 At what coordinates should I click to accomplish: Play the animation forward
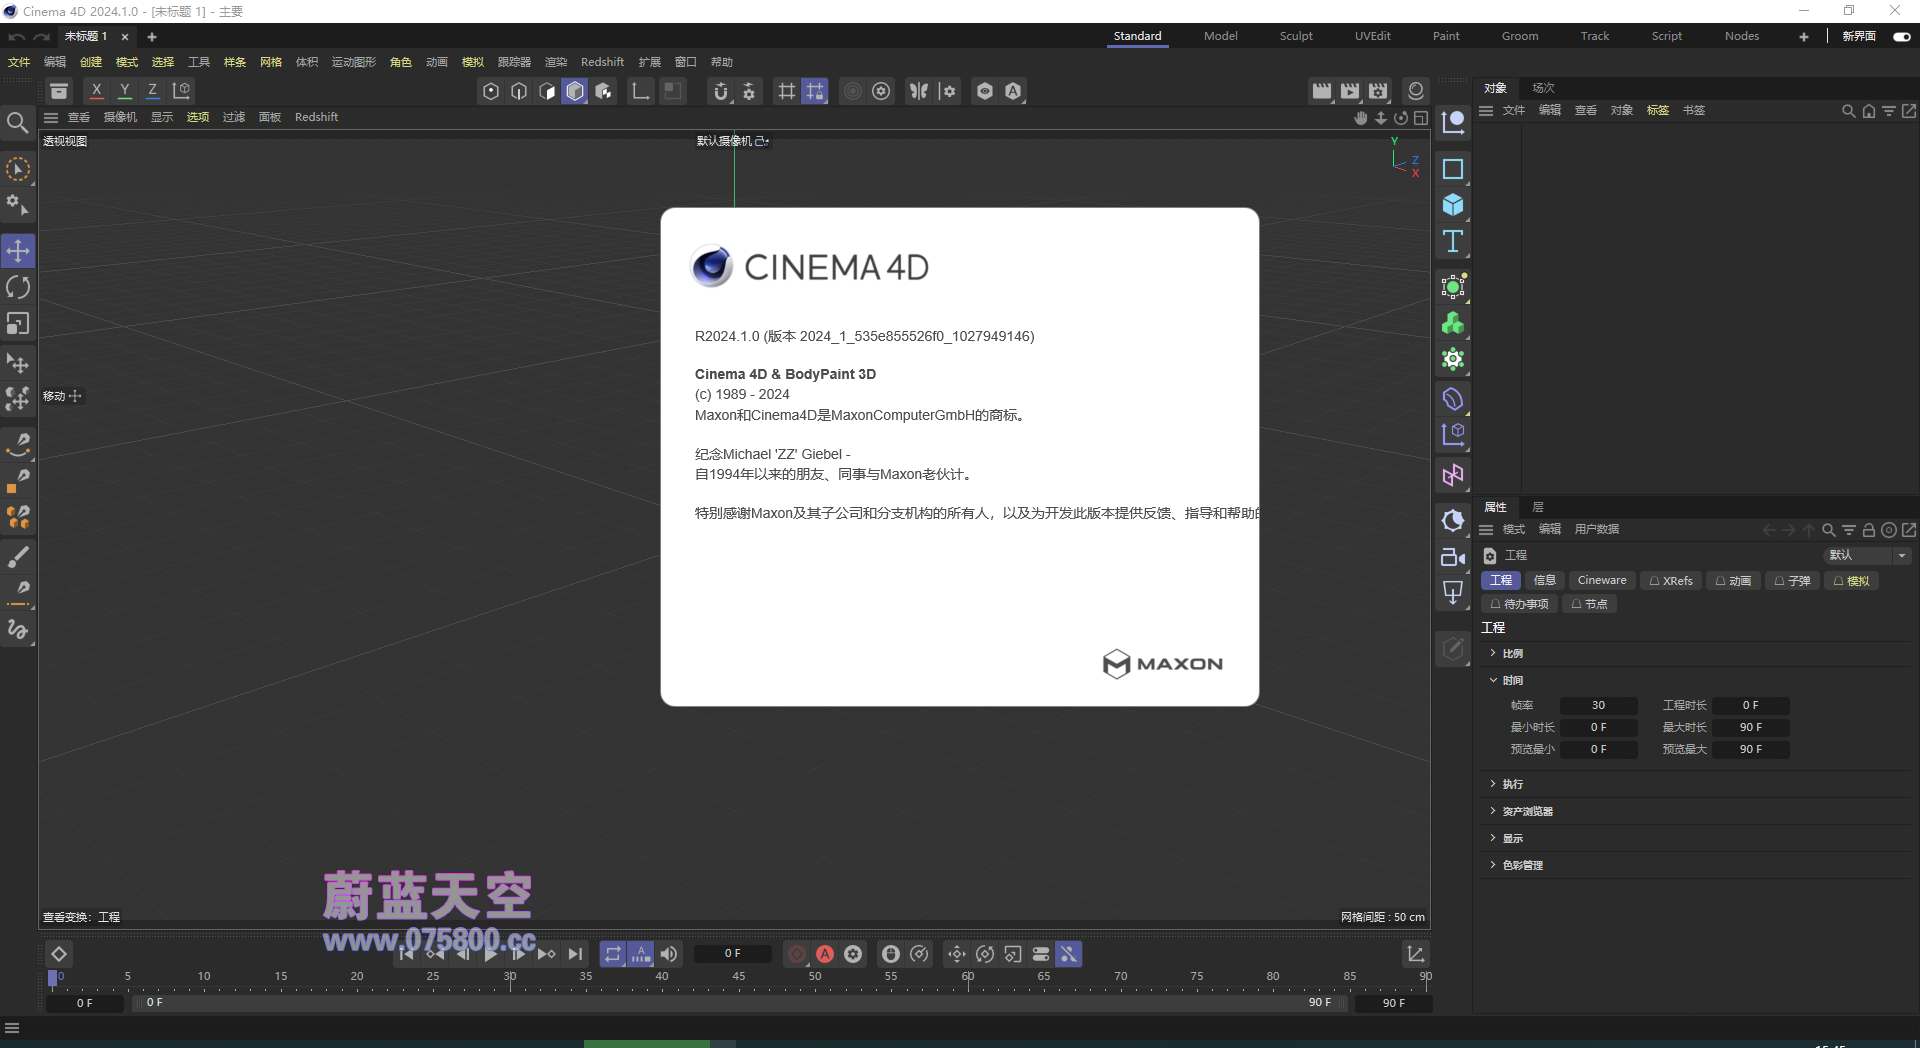[x=490, y=954]
